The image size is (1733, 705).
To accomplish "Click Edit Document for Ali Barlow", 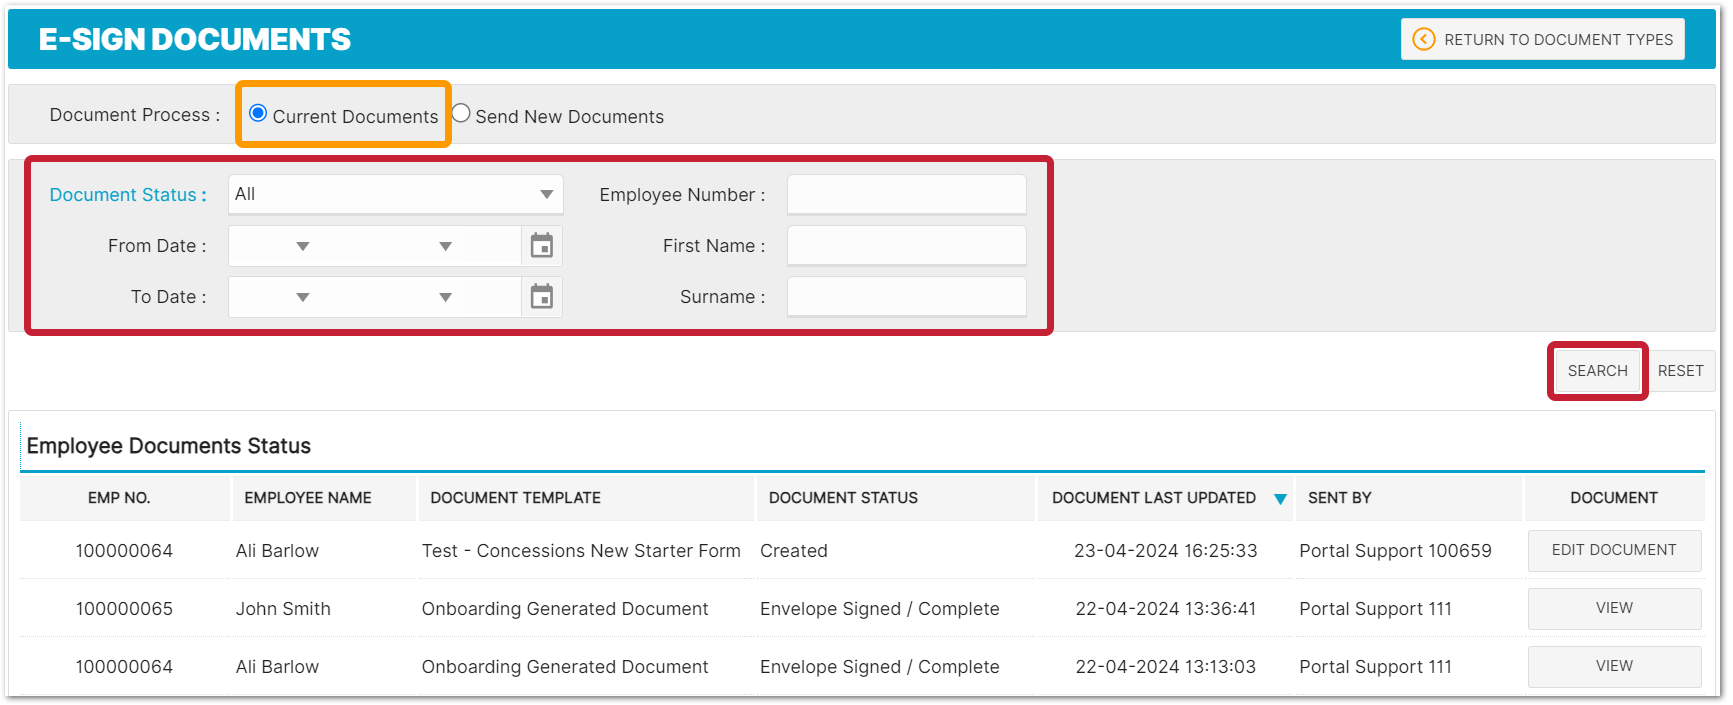I will point(1613,551).
